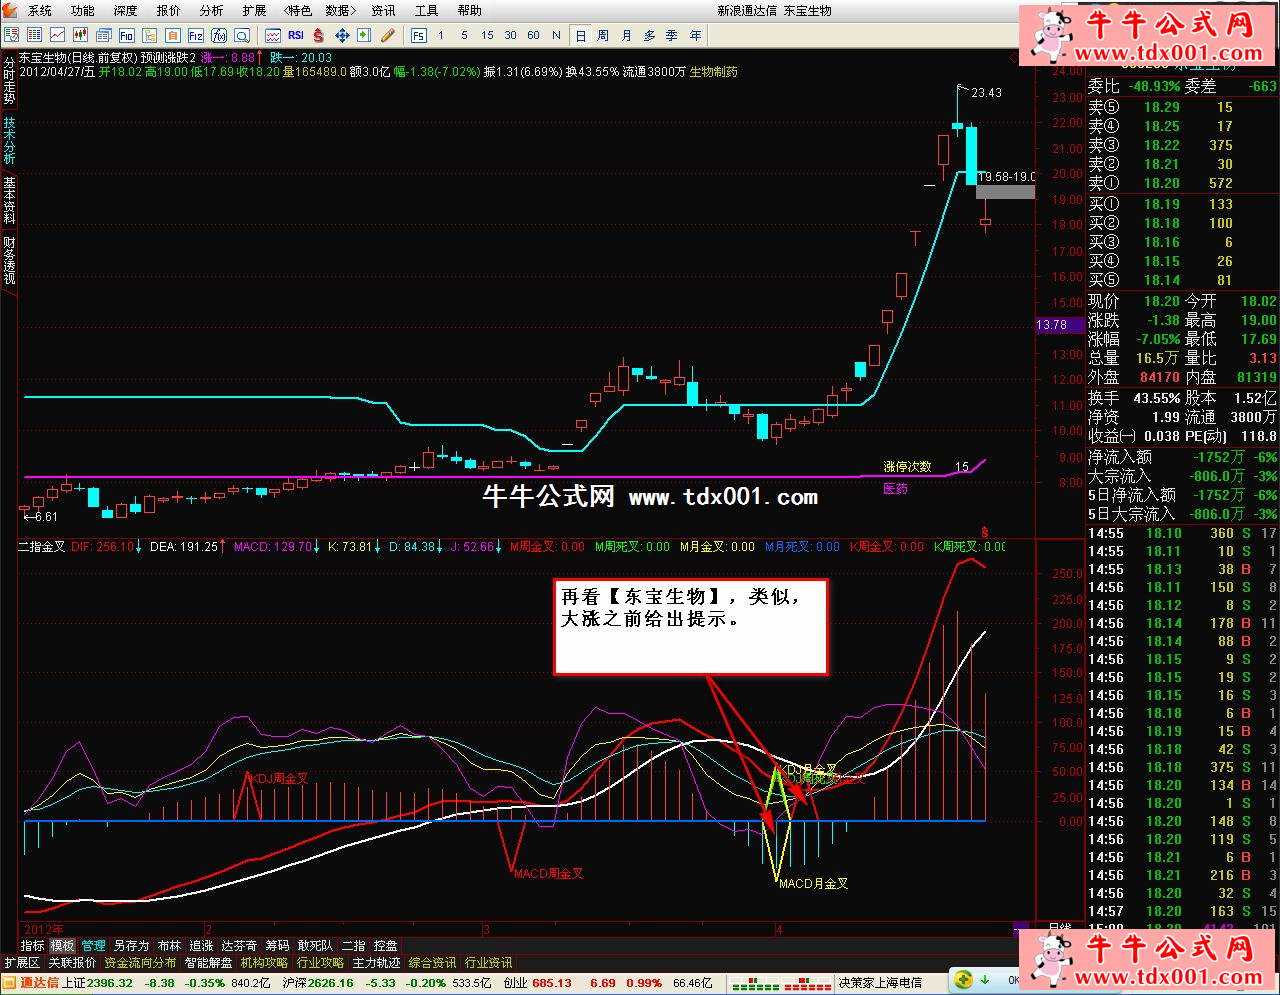Open the 功能 menu
The image size is (1280, 995).
[83, 11]
